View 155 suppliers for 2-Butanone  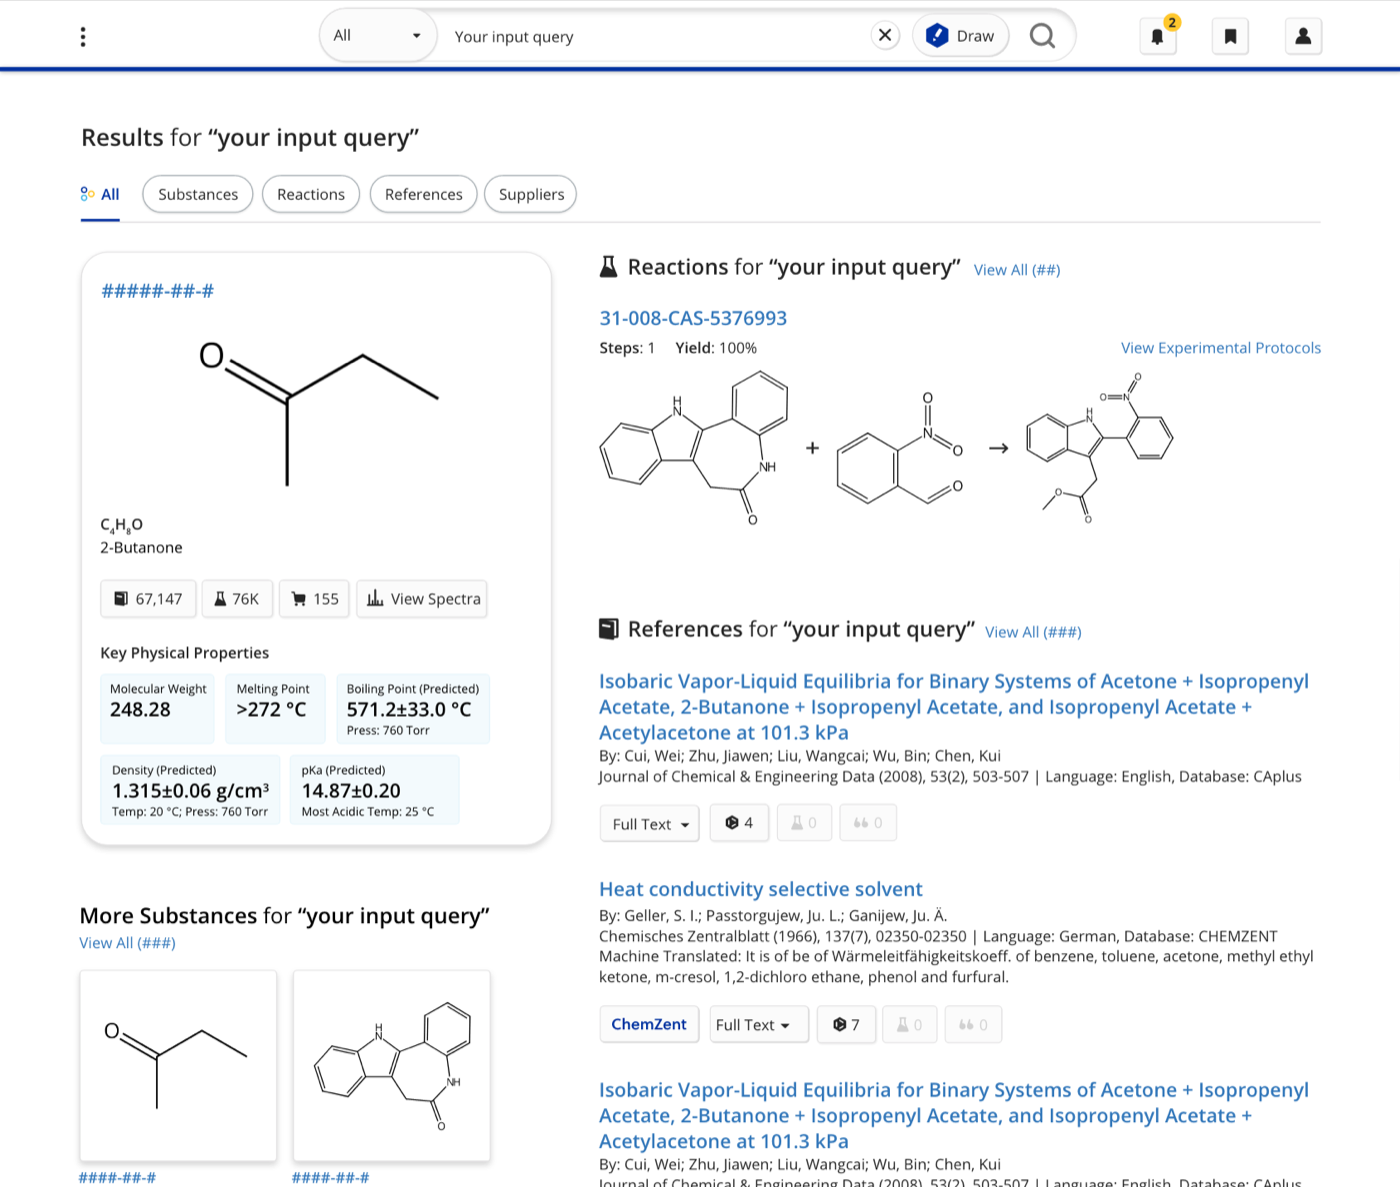[315, 599]
